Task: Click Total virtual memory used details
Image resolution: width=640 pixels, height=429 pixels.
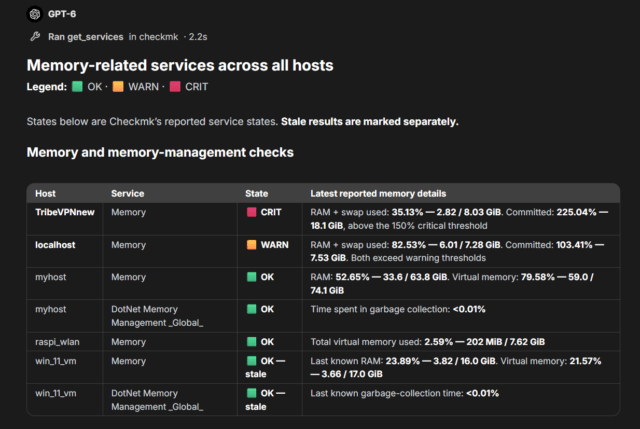Action: click(x=427, y=342)
